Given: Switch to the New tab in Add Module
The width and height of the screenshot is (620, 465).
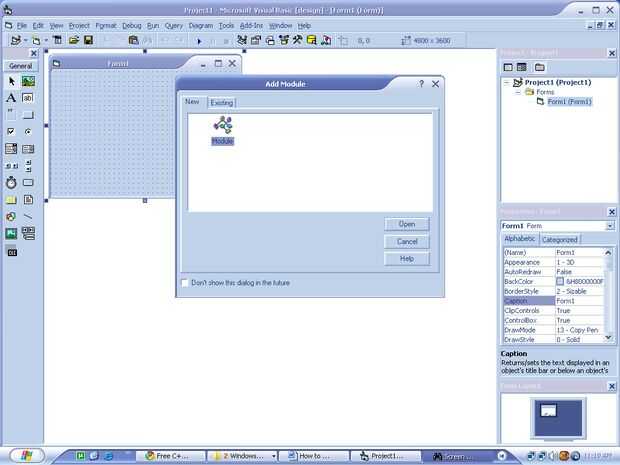Looking at the screenshot, I should 192,102.
